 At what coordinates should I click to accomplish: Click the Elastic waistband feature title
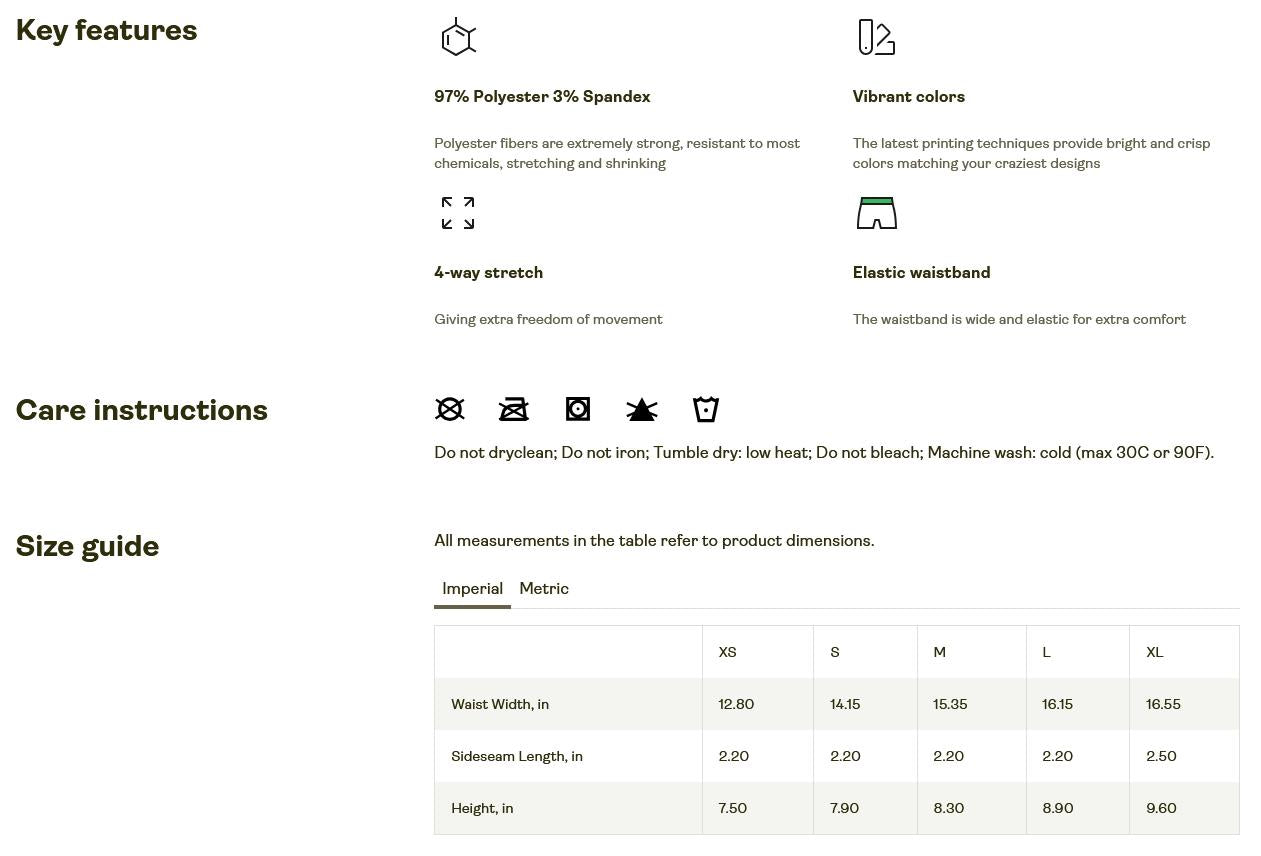click(x=921, y=273)
